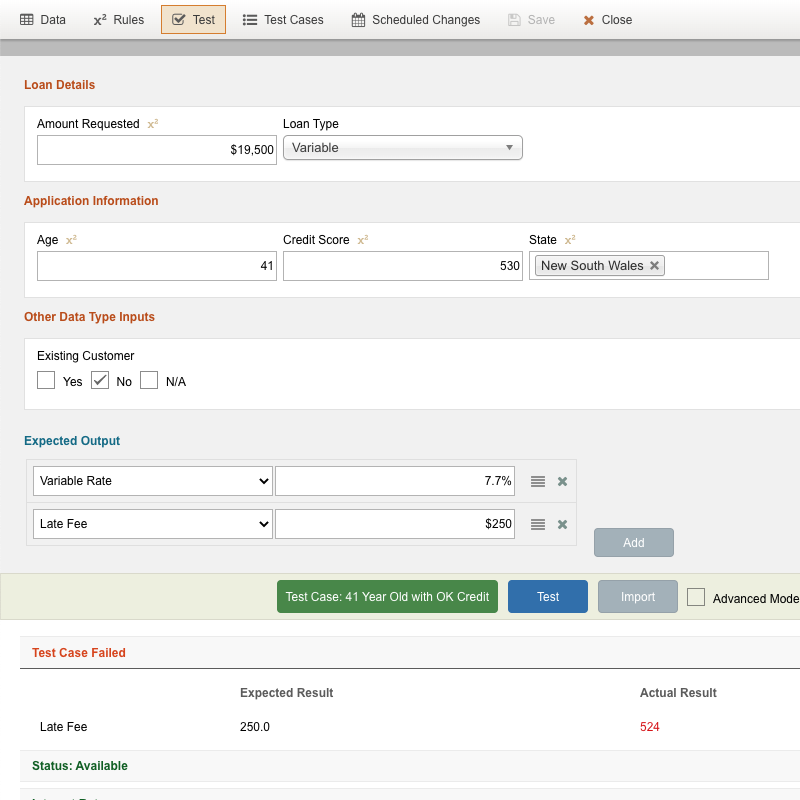
Task: Delete the Variable Rate output row
Action: click(x=562, y=481)
